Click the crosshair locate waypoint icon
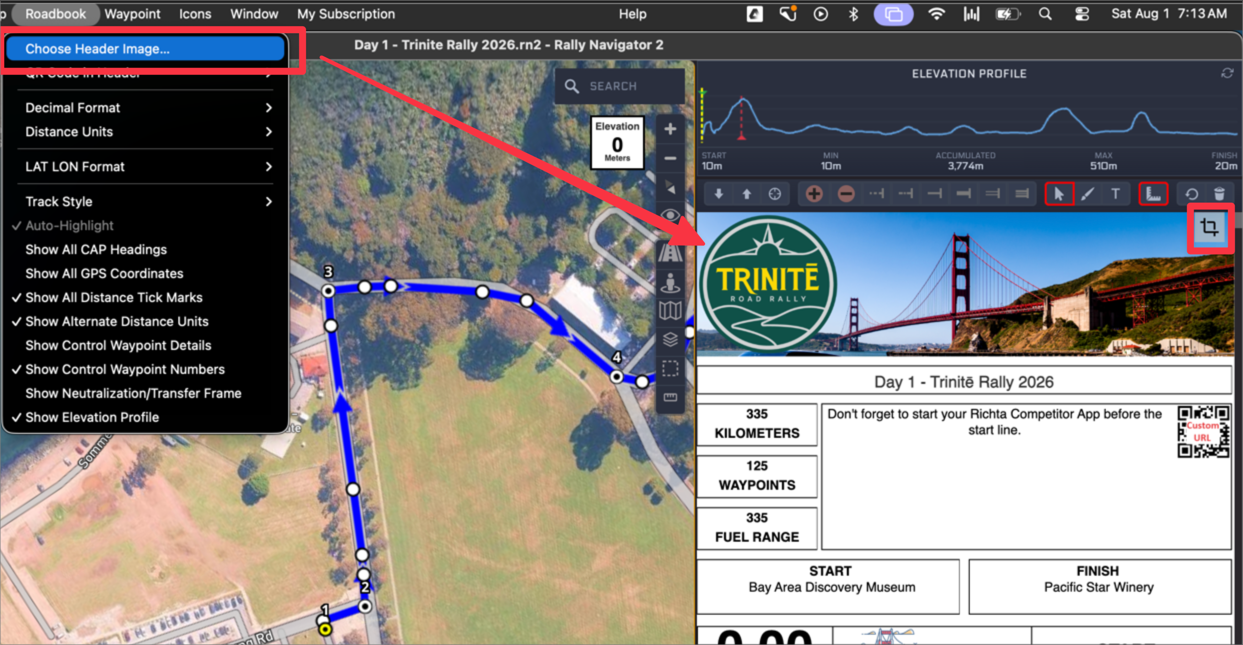The height and width of the screenshot is (645, 1243). click(775, 194)
